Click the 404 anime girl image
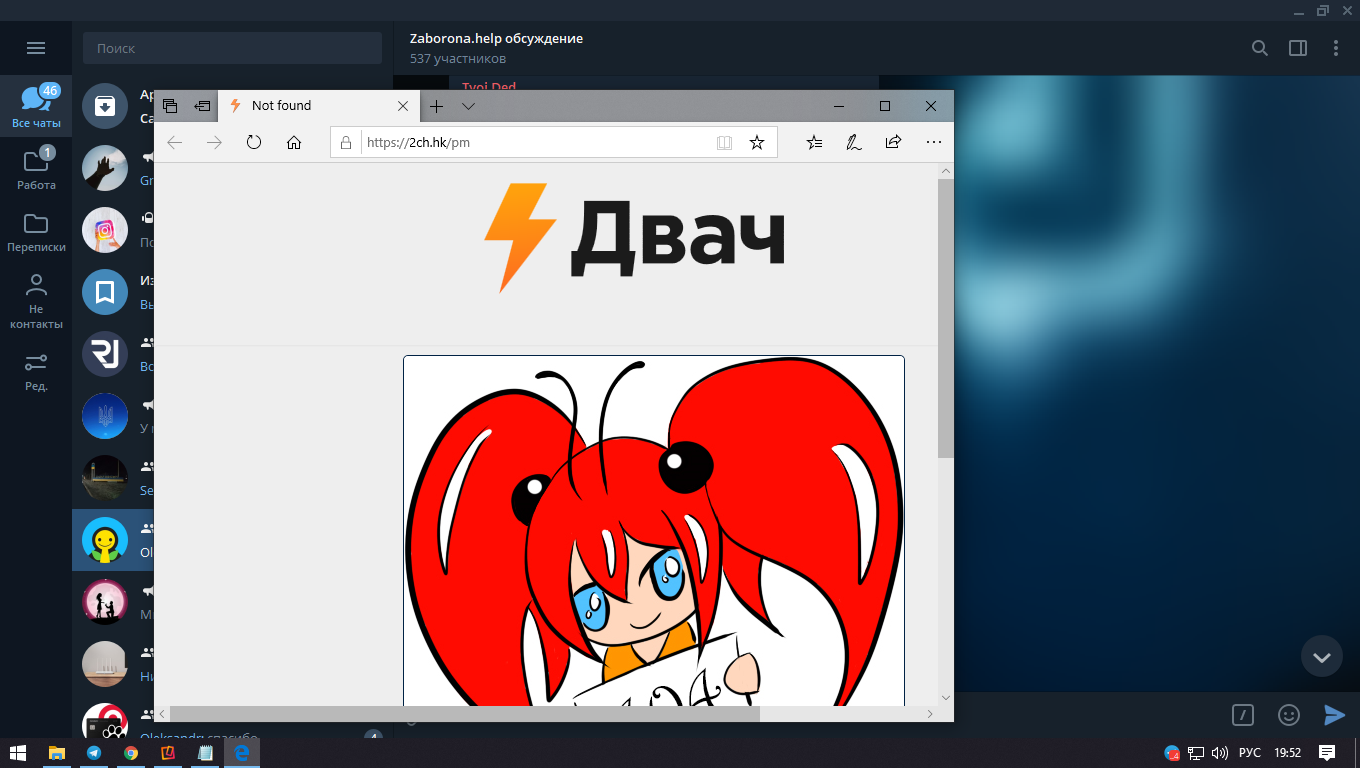Viewport: 1360px width, 768px height. (654, 530)
